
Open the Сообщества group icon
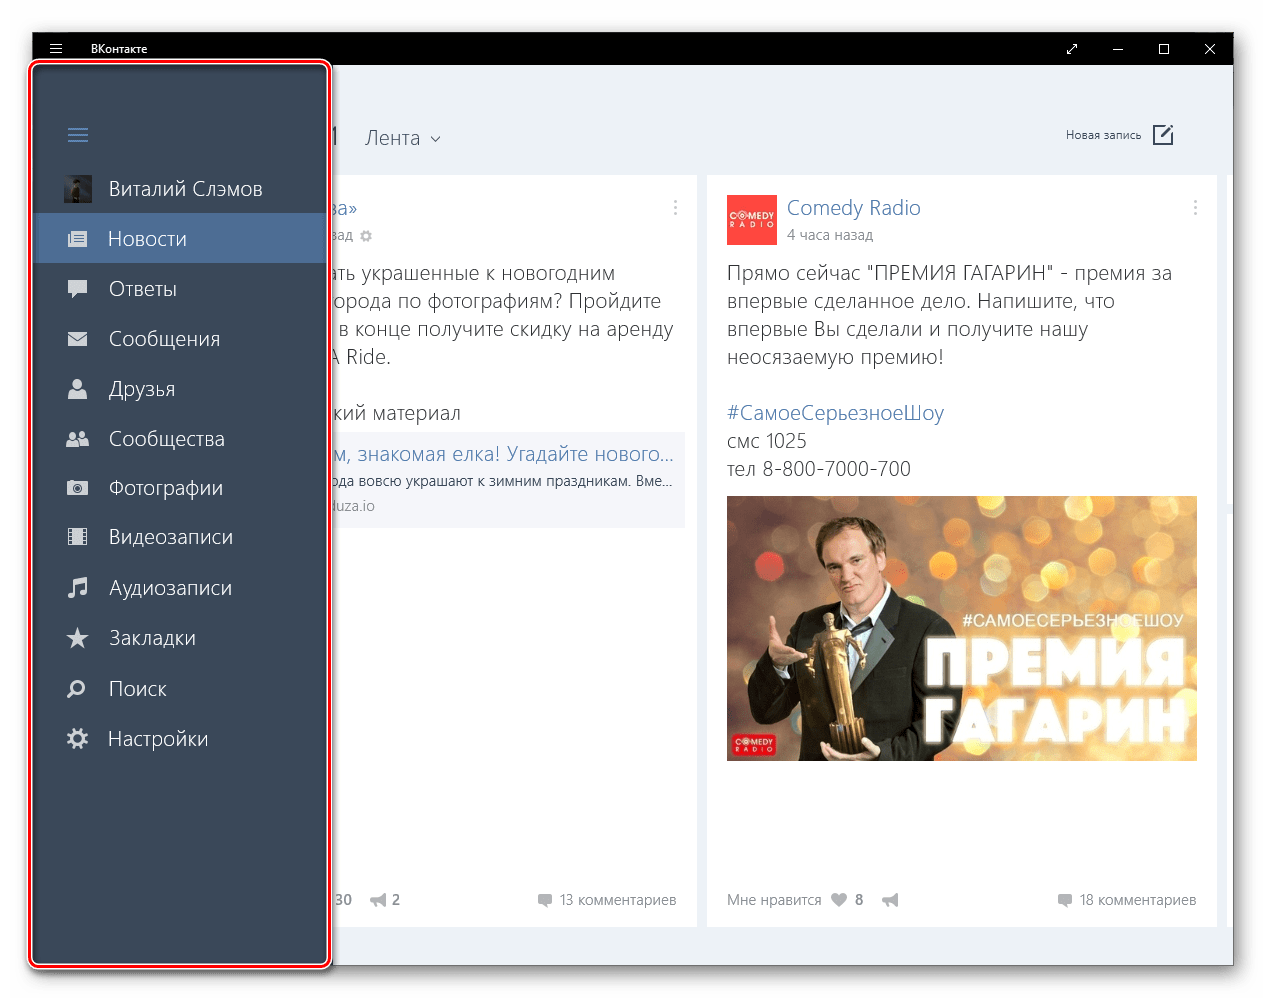[x=77, y=439]
